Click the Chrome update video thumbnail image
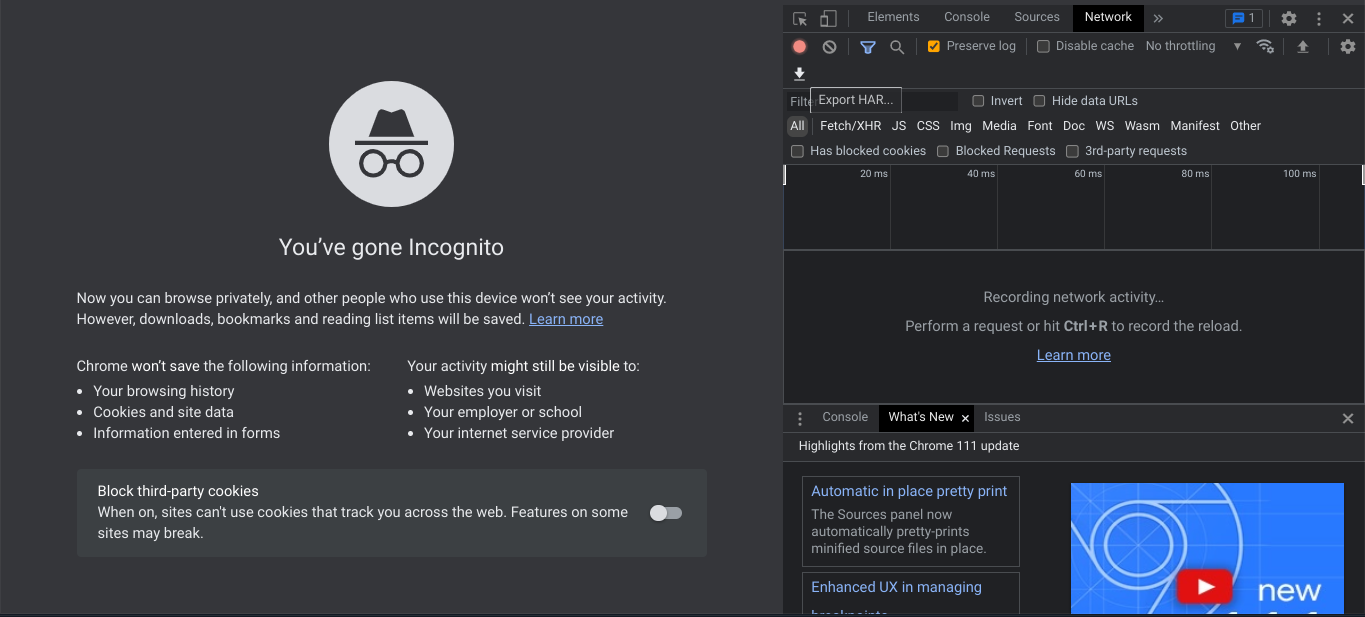Screen dimensions: 1365x617 1207,548
